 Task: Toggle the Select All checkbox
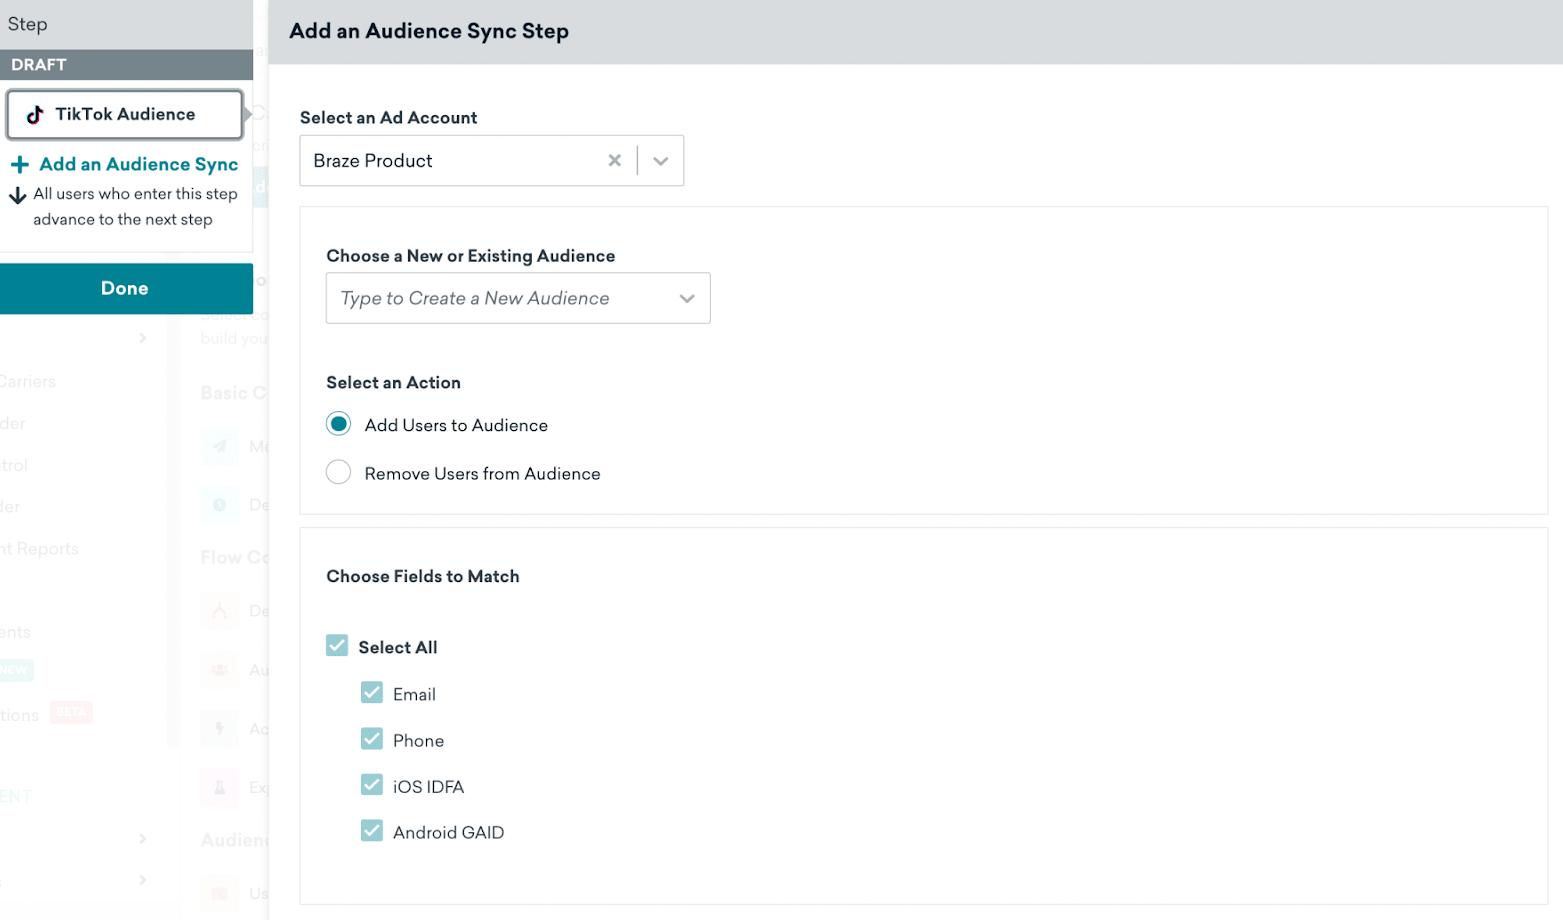click(338, 646)
